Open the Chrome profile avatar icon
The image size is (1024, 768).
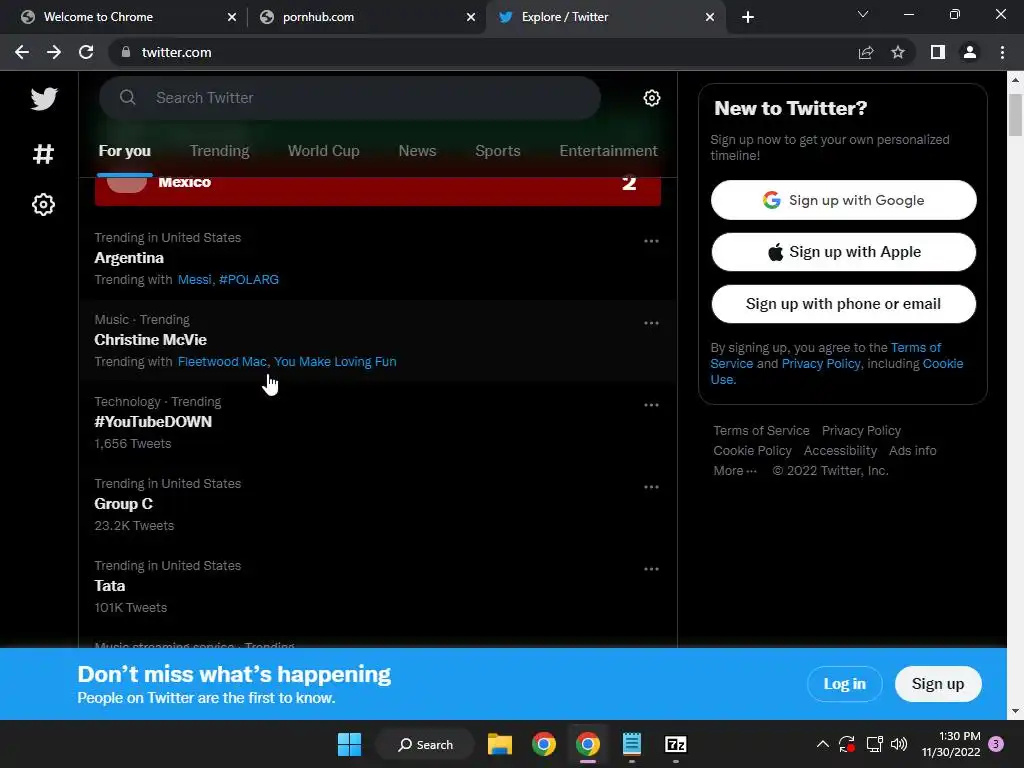coord(970,52)
